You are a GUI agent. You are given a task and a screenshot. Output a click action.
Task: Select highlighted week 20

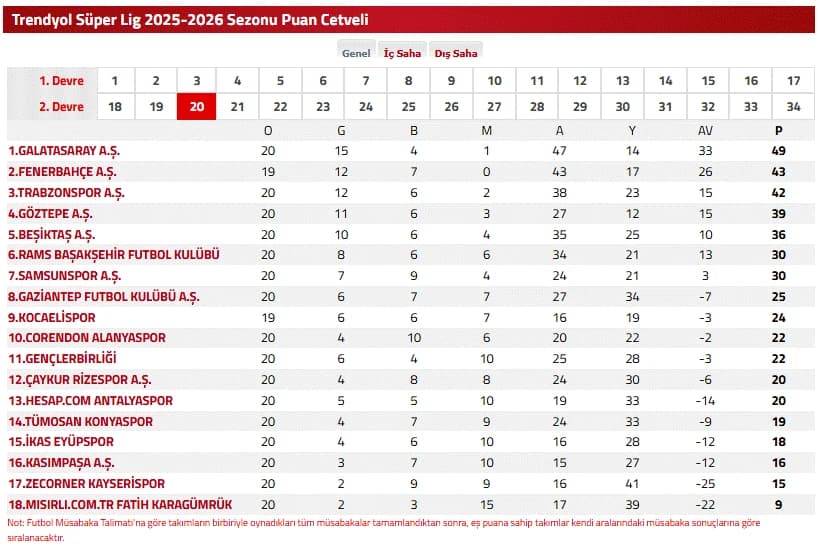tap(197, 107)
